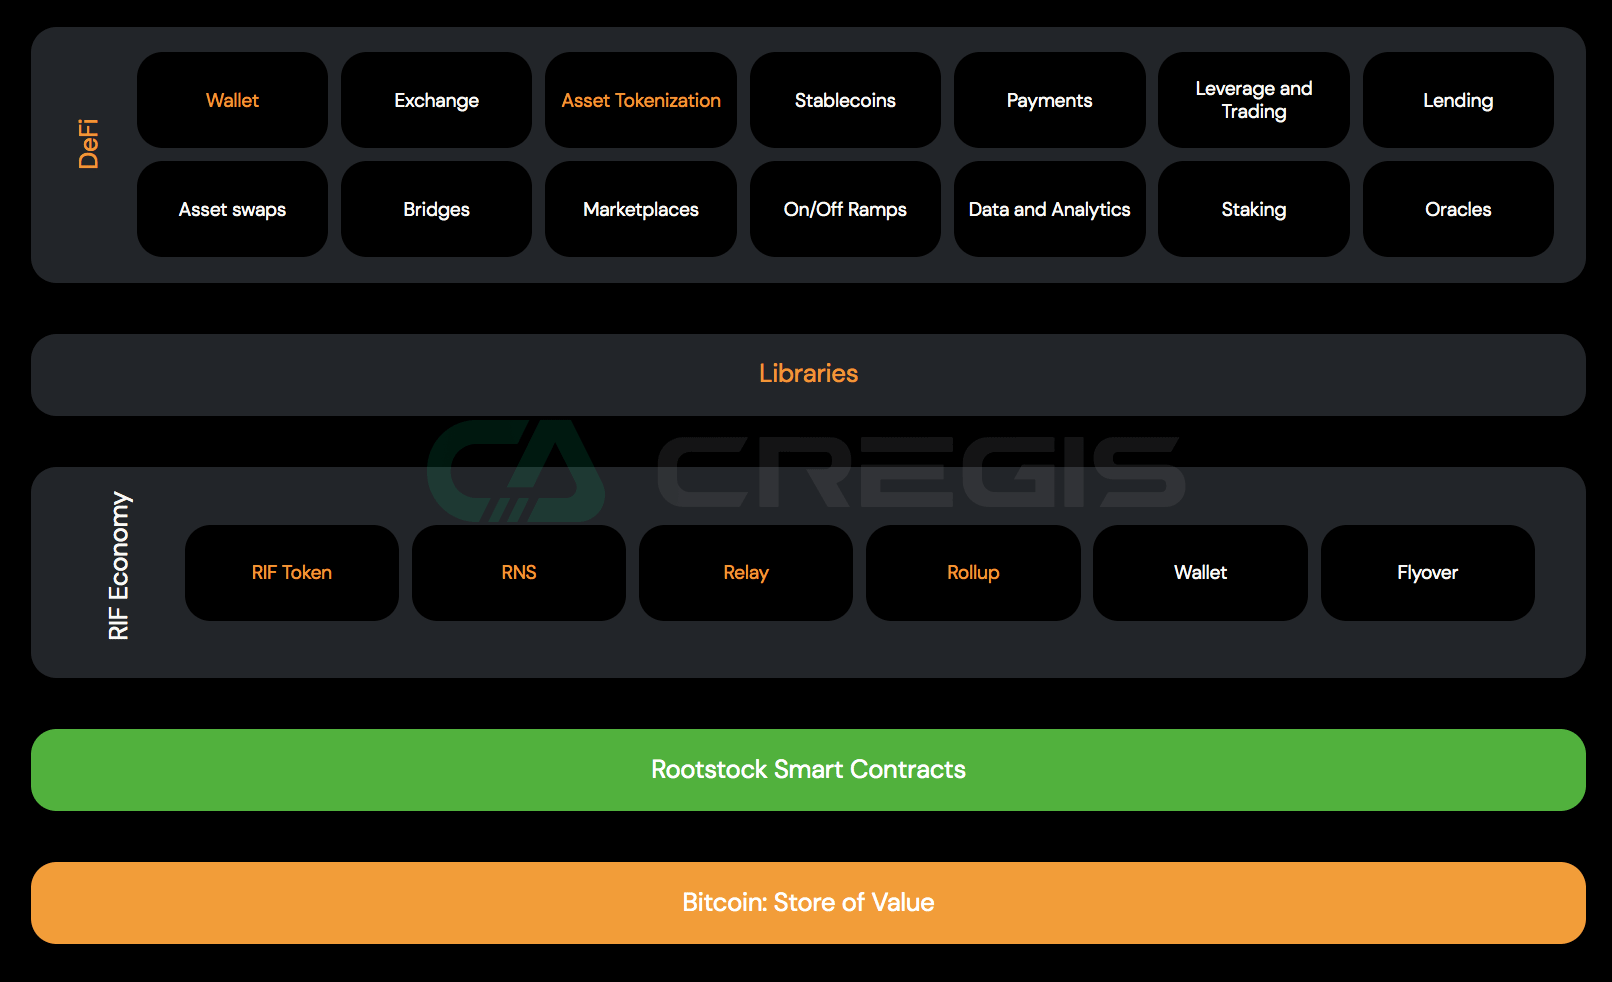Select the Leverage and Trading tile

click(1253, 100)
